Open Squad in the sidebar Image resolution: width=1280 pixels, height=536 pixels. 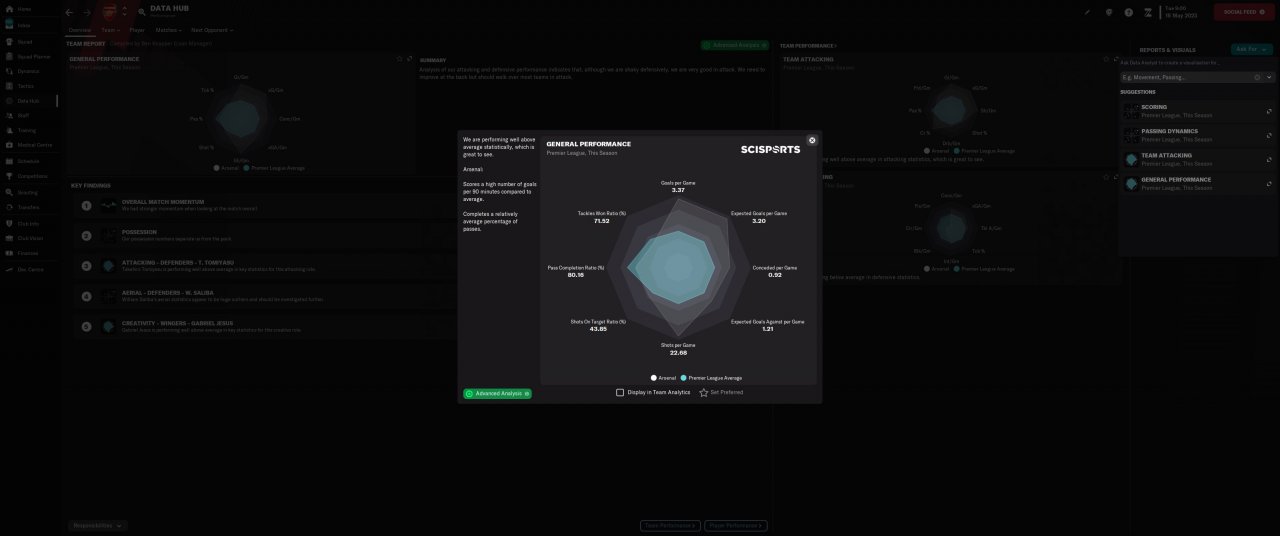pyautogui.click(x=28, y=42)
